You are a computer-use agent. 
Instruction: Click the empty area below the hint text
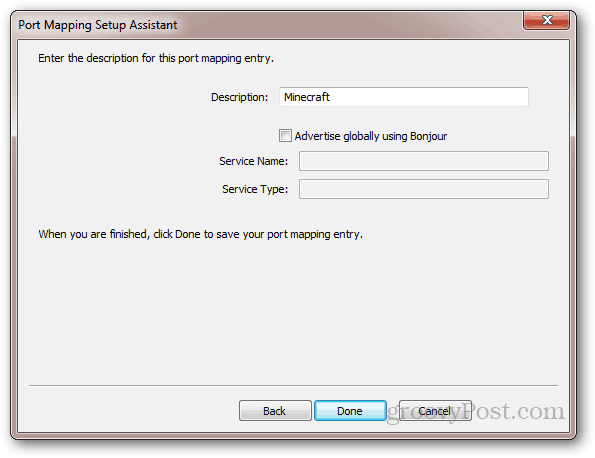pos(293,311)
